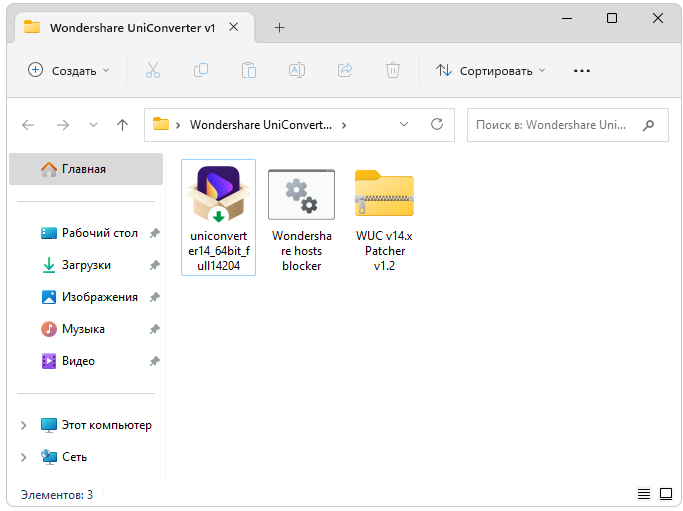Click the Delete trash bin icon
This screenshot has height=511, width=683.
392,70
